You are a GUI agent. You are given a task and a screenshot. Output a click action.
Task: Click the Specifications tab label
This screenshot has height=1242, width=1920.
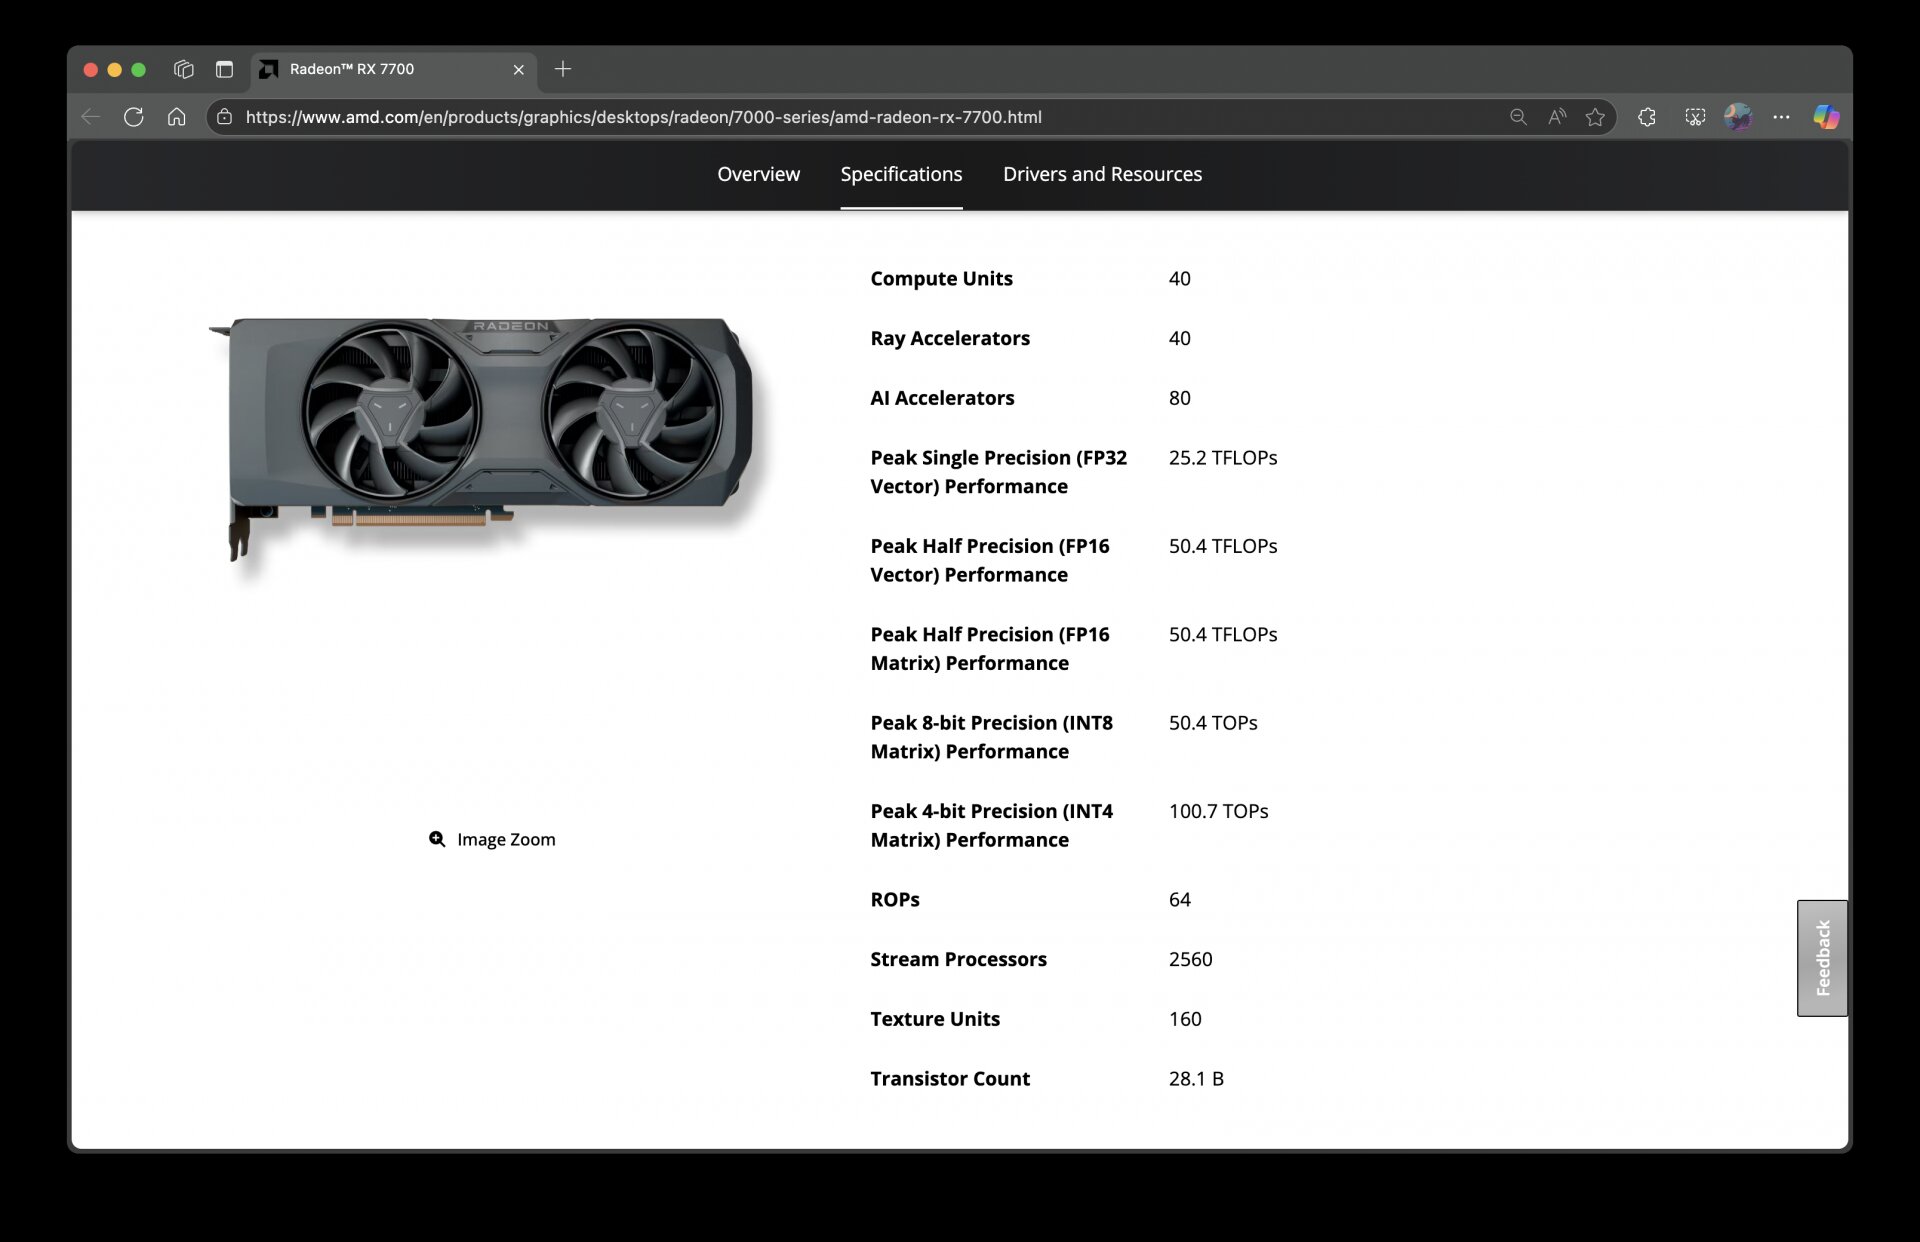[901, 174]
